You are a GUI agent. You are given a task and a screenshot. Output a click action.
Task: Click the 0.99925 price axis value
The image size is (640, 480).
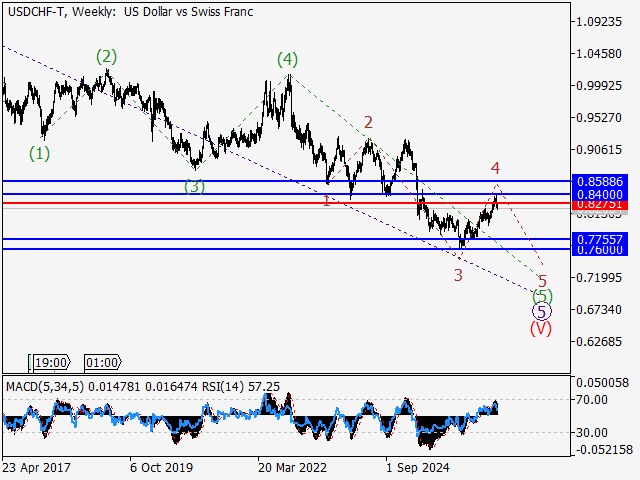coord(598,86)
